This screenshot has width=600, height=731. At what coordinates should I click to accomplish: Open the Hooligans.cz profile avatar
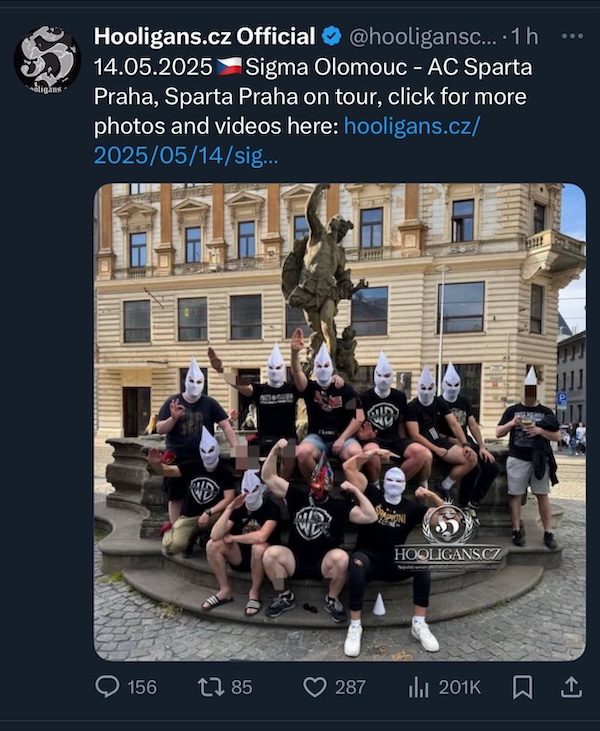coord(47,60)
